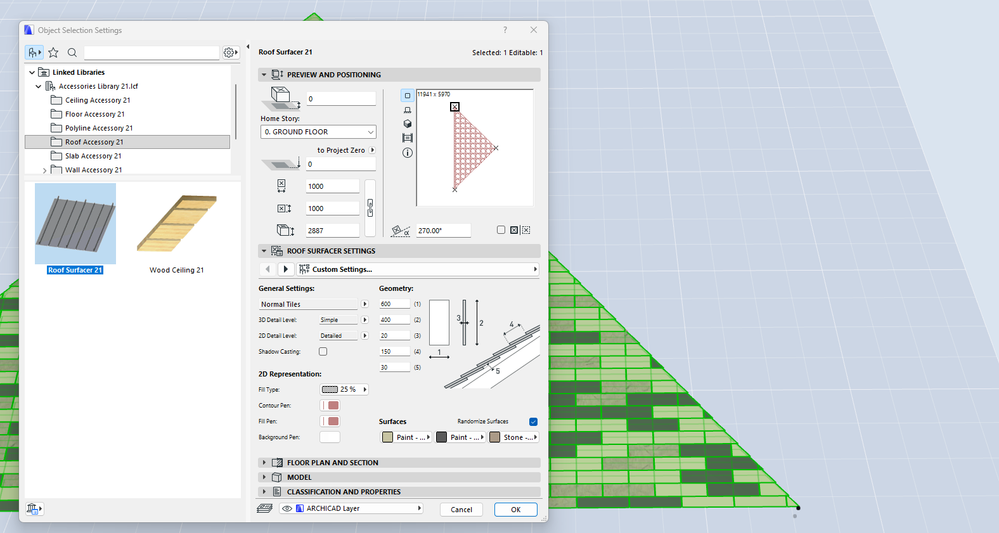Viewport: 999px width, 533px height.
Task: Select the Roof Accessory 21 folder
Action: point(127,142)
